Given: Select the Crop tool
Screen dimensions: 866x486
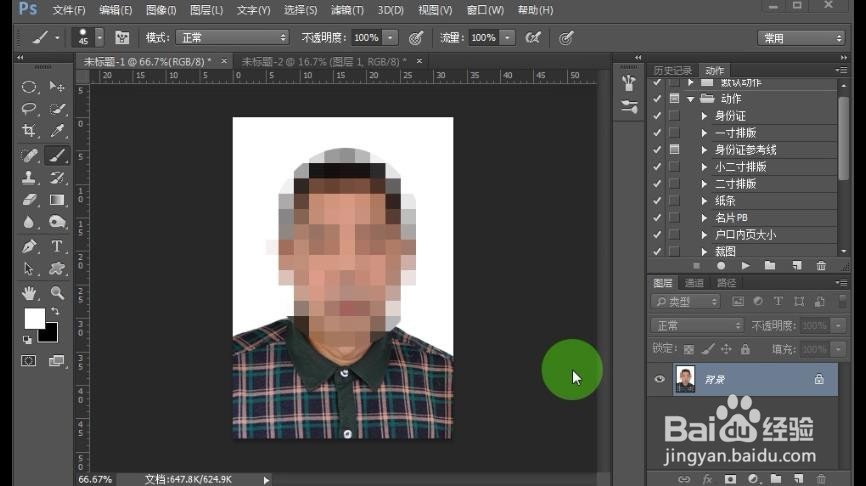Looking at the screenshot, I should (x=29, y=131).
